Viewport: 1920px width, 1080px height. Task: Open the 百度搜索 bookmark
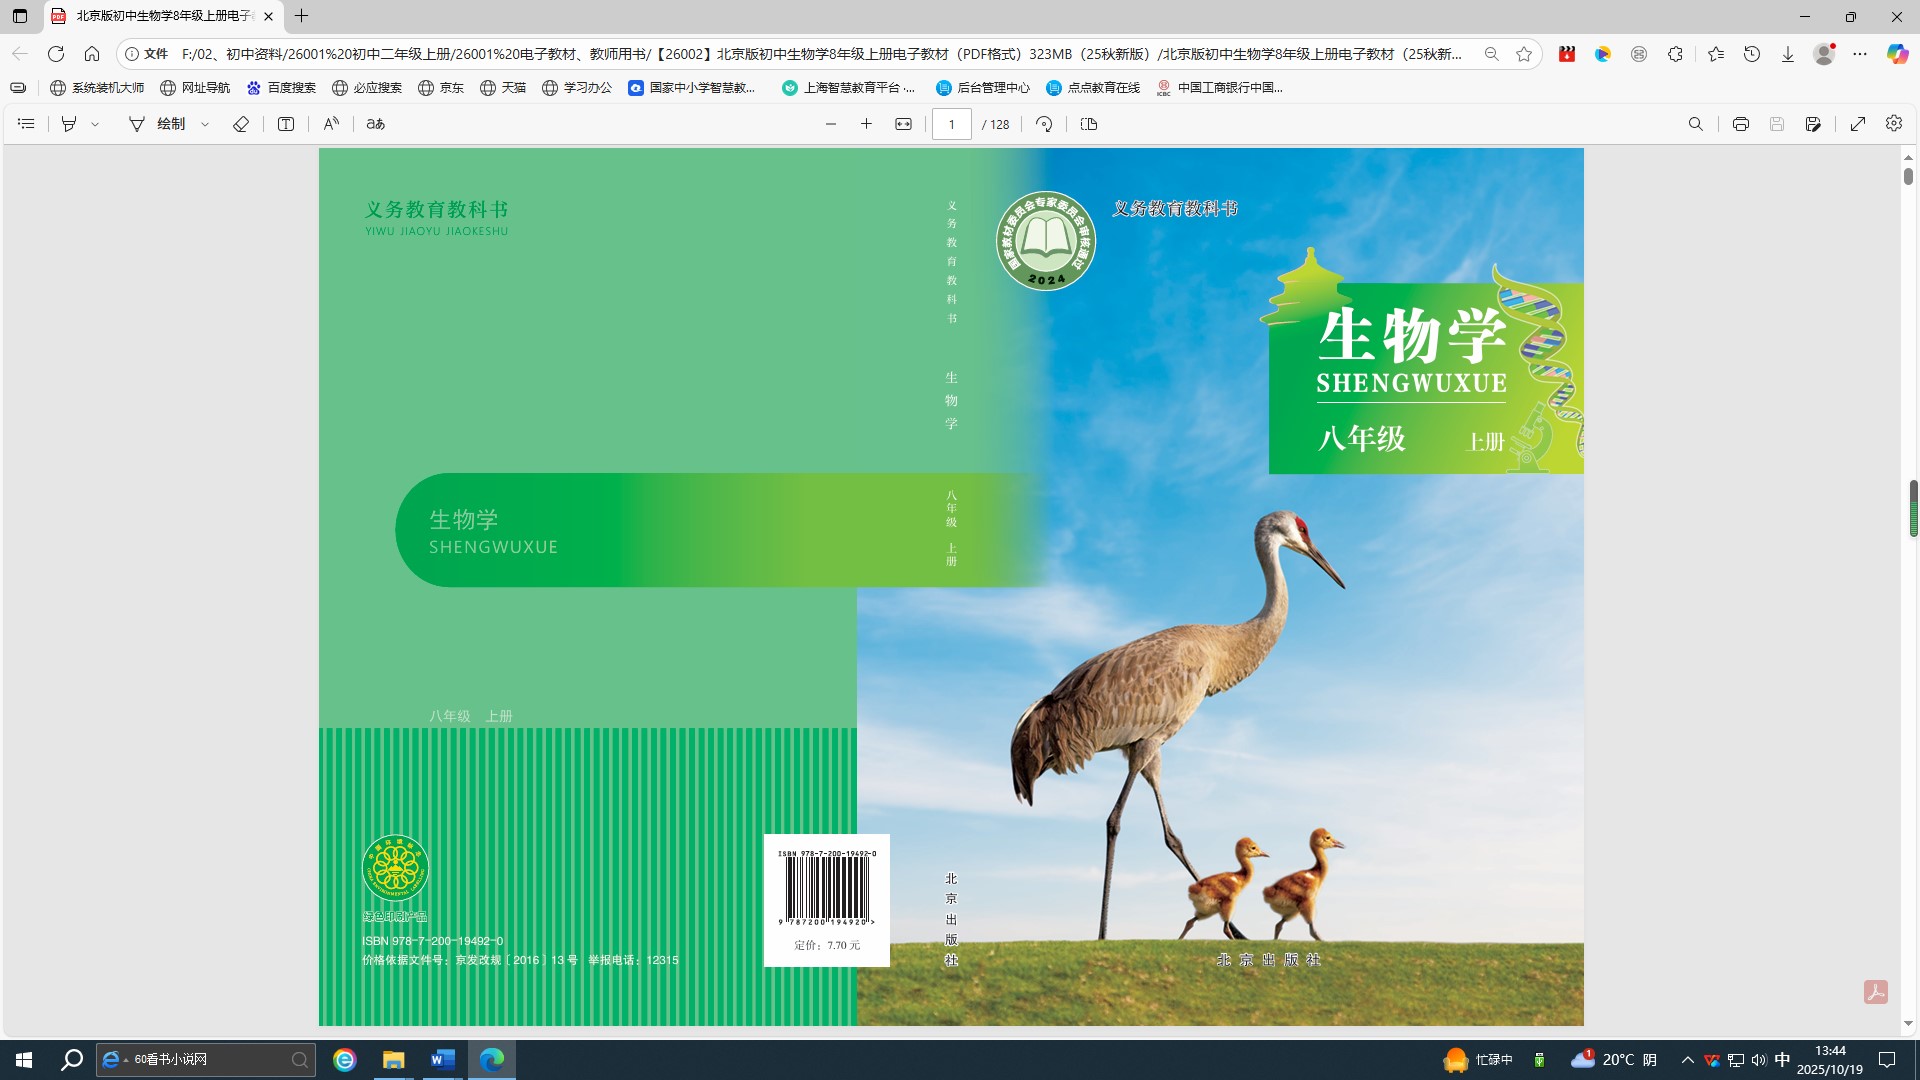(x=281, y=88)
